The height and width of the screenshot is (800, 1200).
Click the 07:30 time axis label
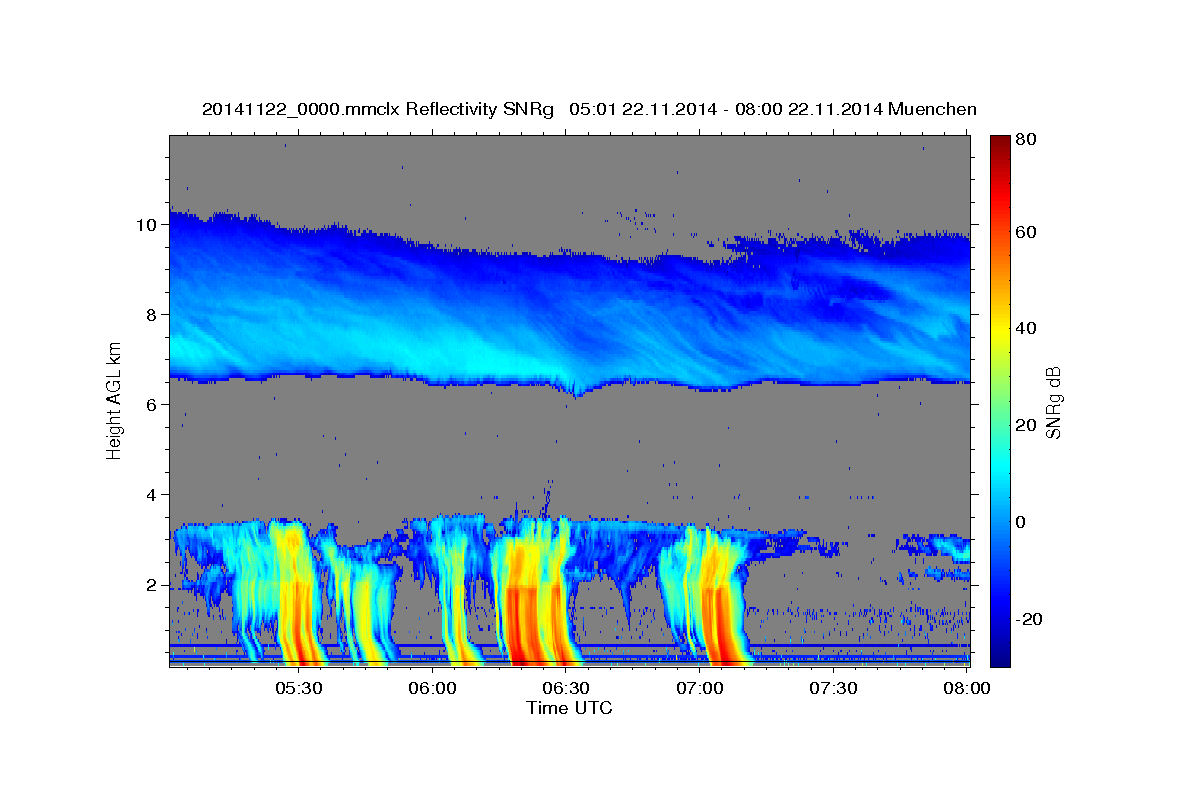point(833,688)
